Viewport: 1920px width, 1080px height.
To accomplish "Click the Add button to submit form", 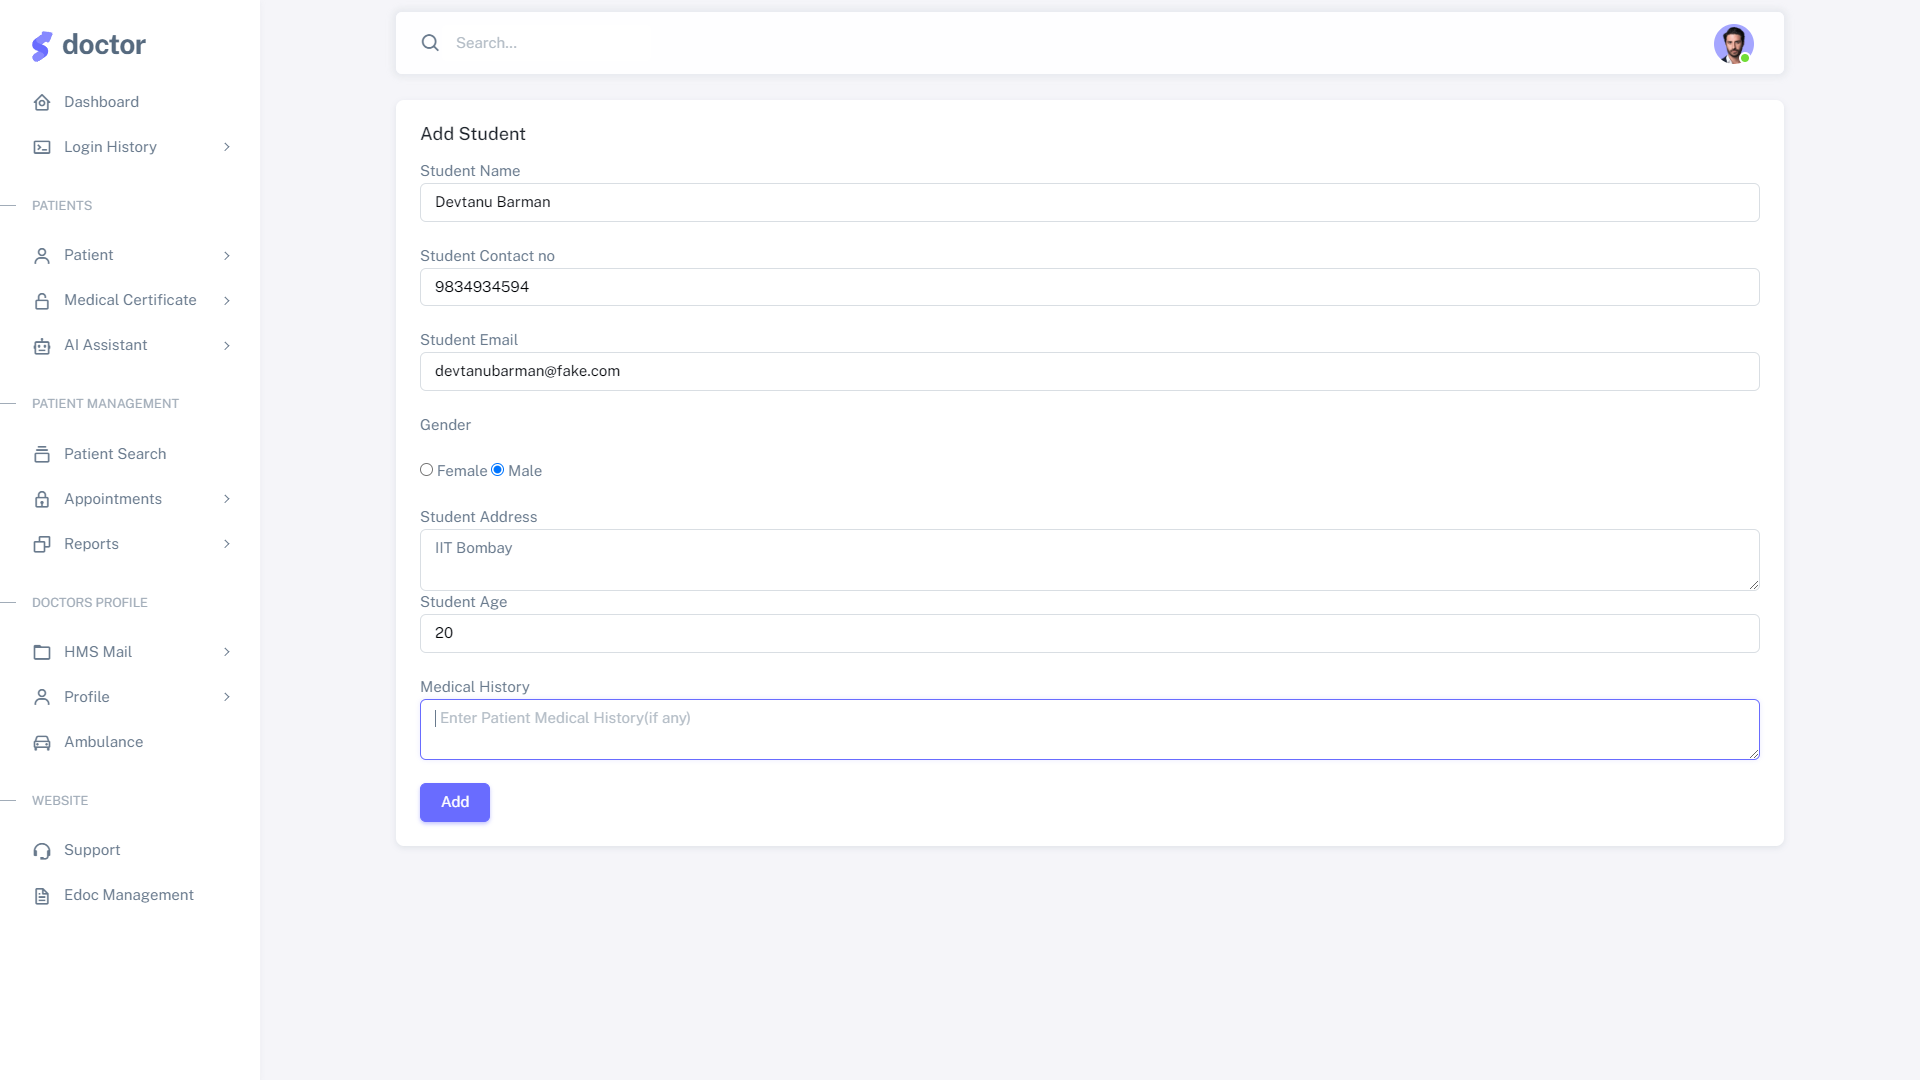I will click(x=455, y=802).
